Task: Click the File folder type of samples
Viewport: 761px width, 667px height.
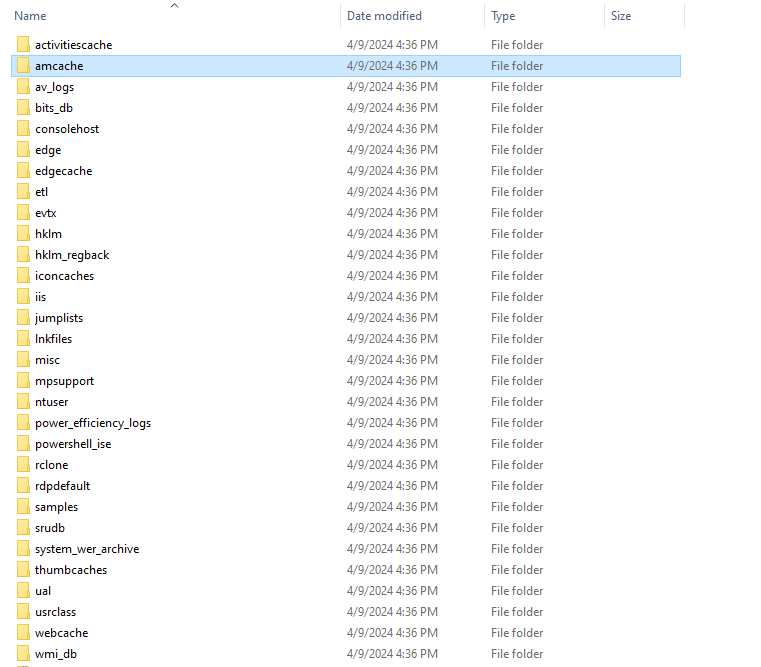Action: [x=517, y=506]
